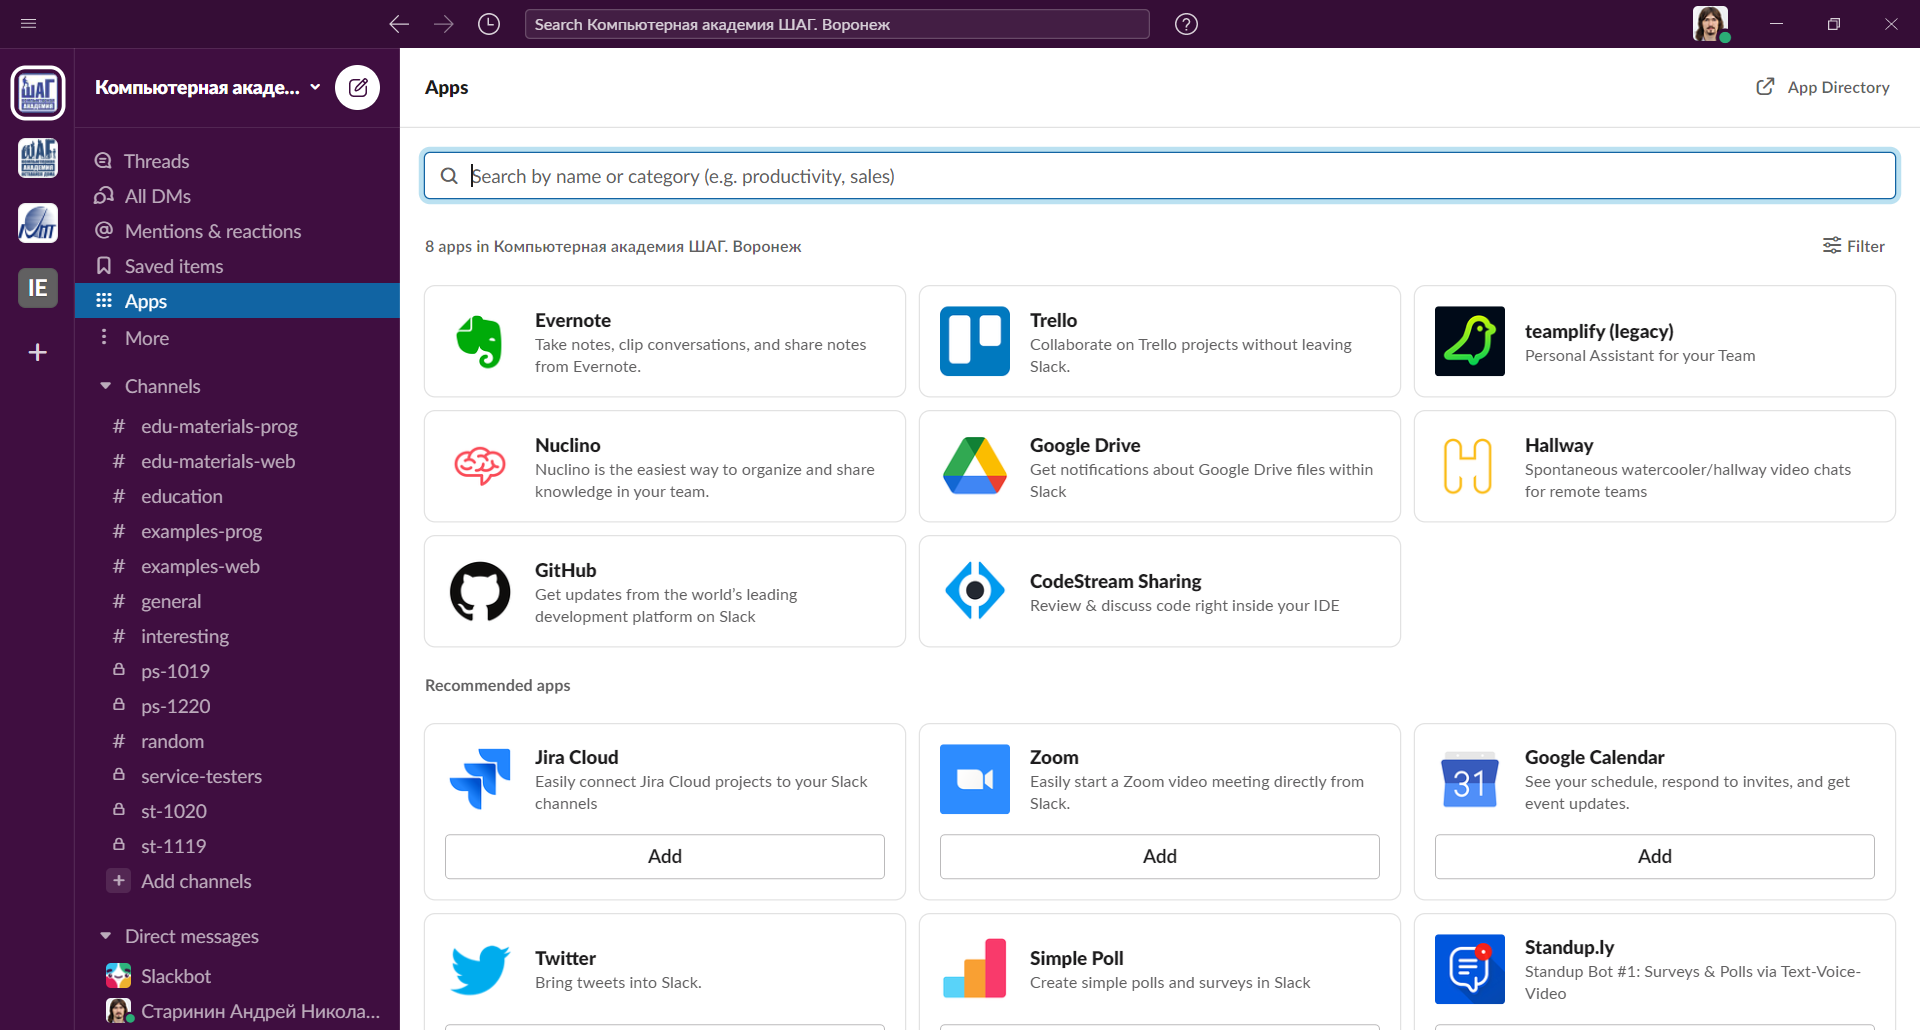This screenshot has width=1920, height=1030.
Task: Click the top workspace search bar
Action: click(837, 24)
